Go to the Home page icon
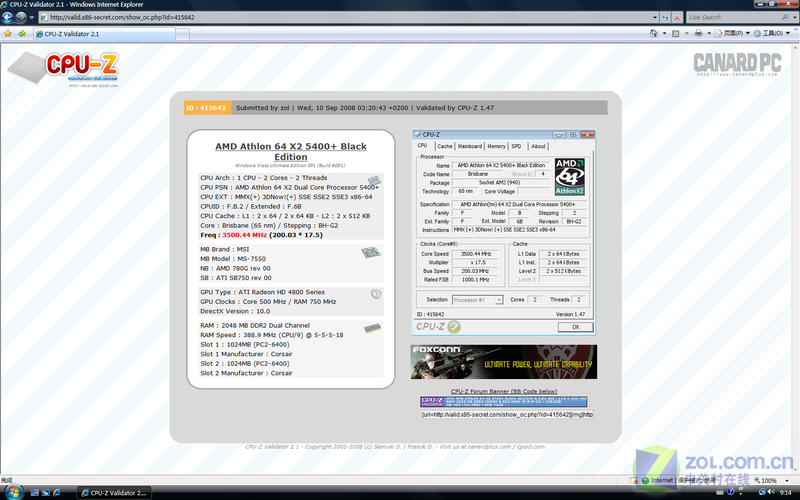 (x=654, y=33)
